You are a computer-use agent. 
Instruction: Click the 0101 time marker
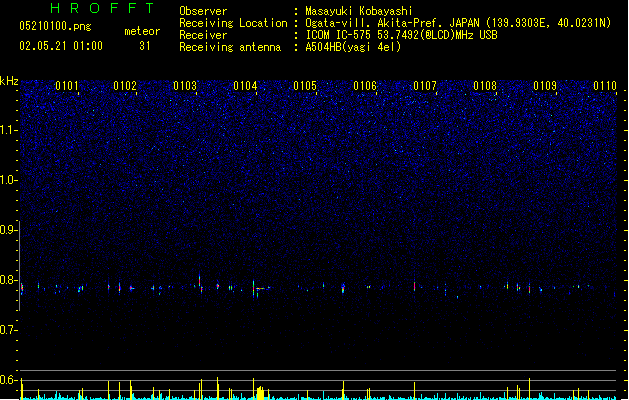click(x=67, y=86)
